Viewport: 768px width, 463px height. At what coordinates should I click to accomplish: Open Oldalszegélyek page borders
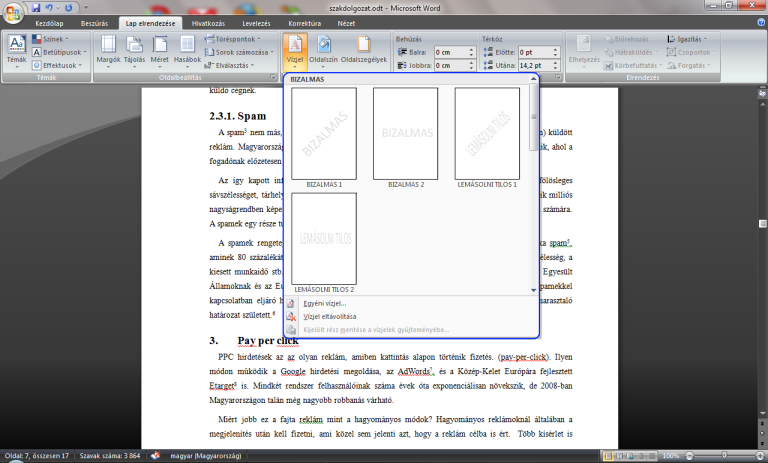pos(364,51)
